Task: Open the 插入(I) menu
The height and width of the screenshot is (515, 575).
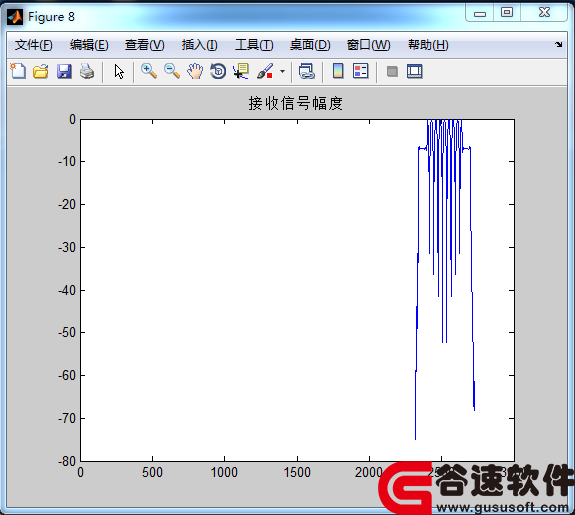Action: pyautogui.click(x=199, y=45)
